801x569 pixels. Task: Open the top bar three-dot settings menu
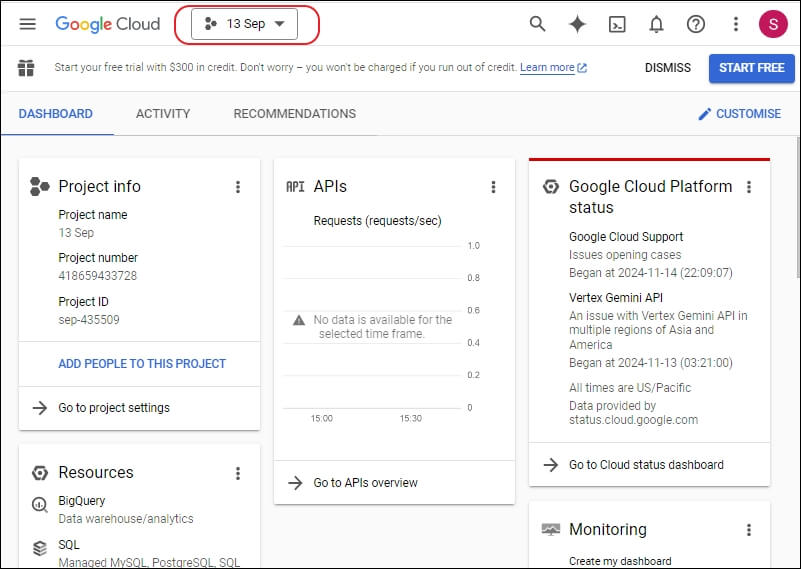(x=736, y=24)
